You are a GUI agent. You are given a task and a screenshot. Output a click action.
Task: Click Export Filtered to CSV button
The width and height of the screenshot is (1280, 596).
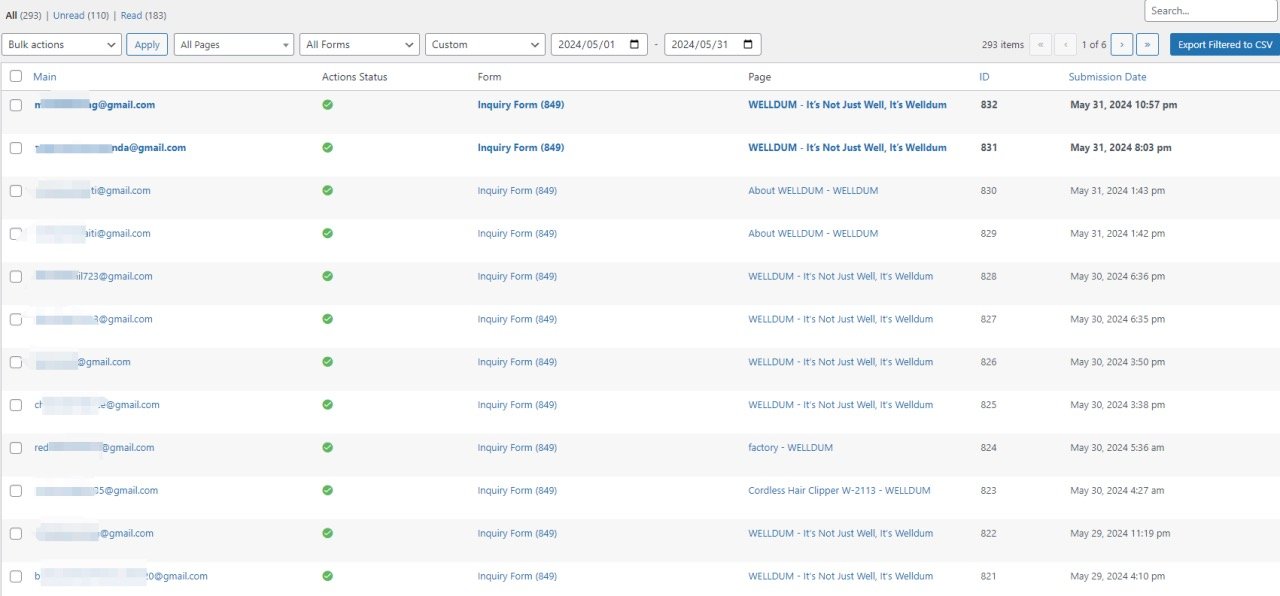point(1225,45)
